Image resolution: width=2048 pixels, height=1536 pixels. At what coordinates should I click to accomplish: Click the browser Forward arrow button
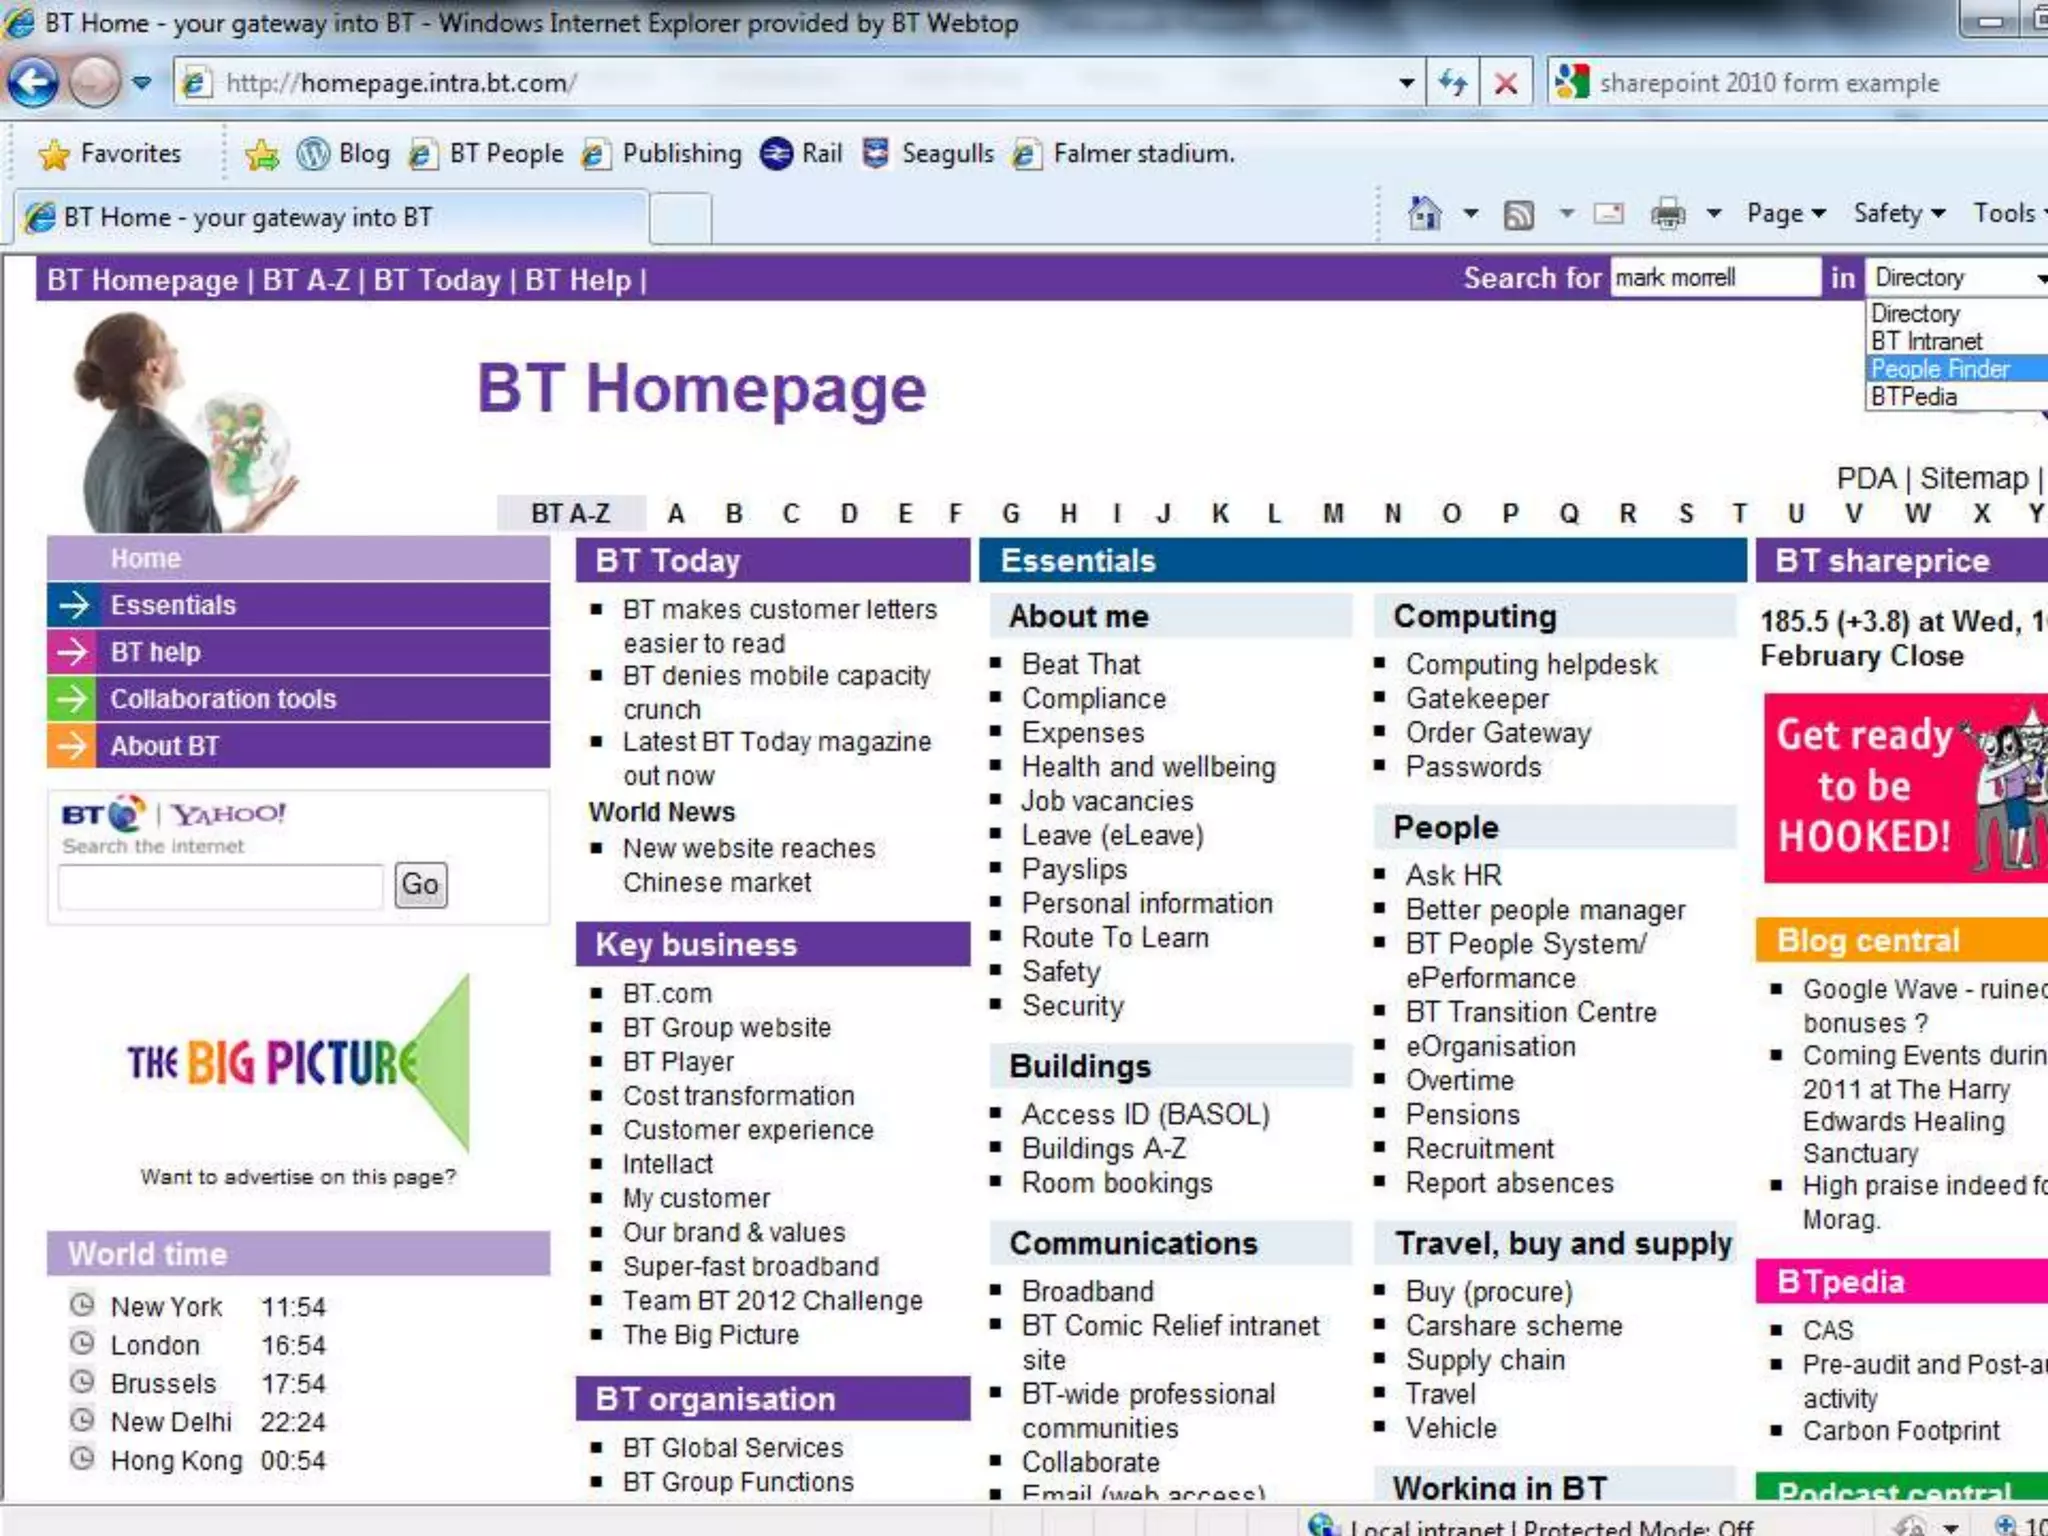pyautogui.click(x=95, y=83)
